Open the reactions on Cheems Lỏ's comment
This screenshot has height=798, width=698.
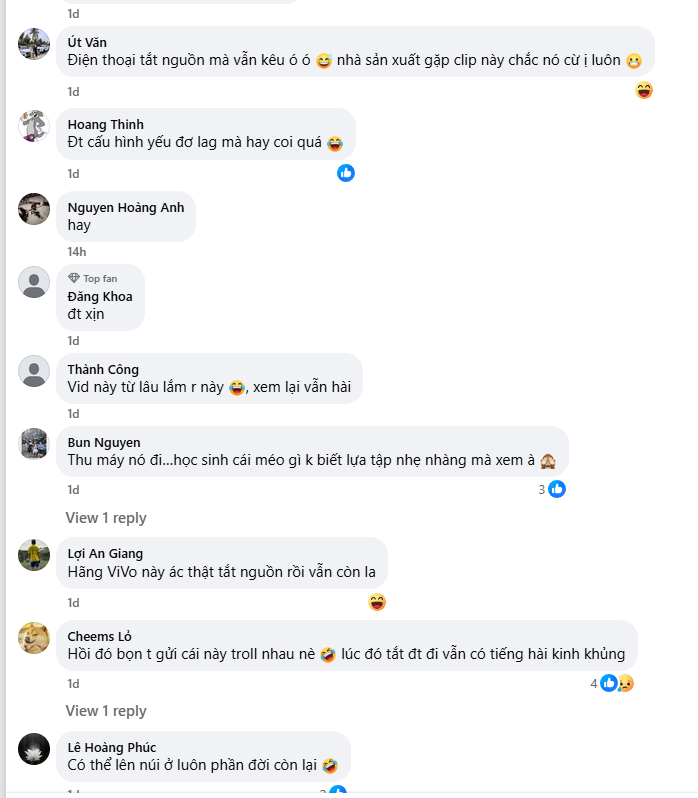tap(615, 683)
